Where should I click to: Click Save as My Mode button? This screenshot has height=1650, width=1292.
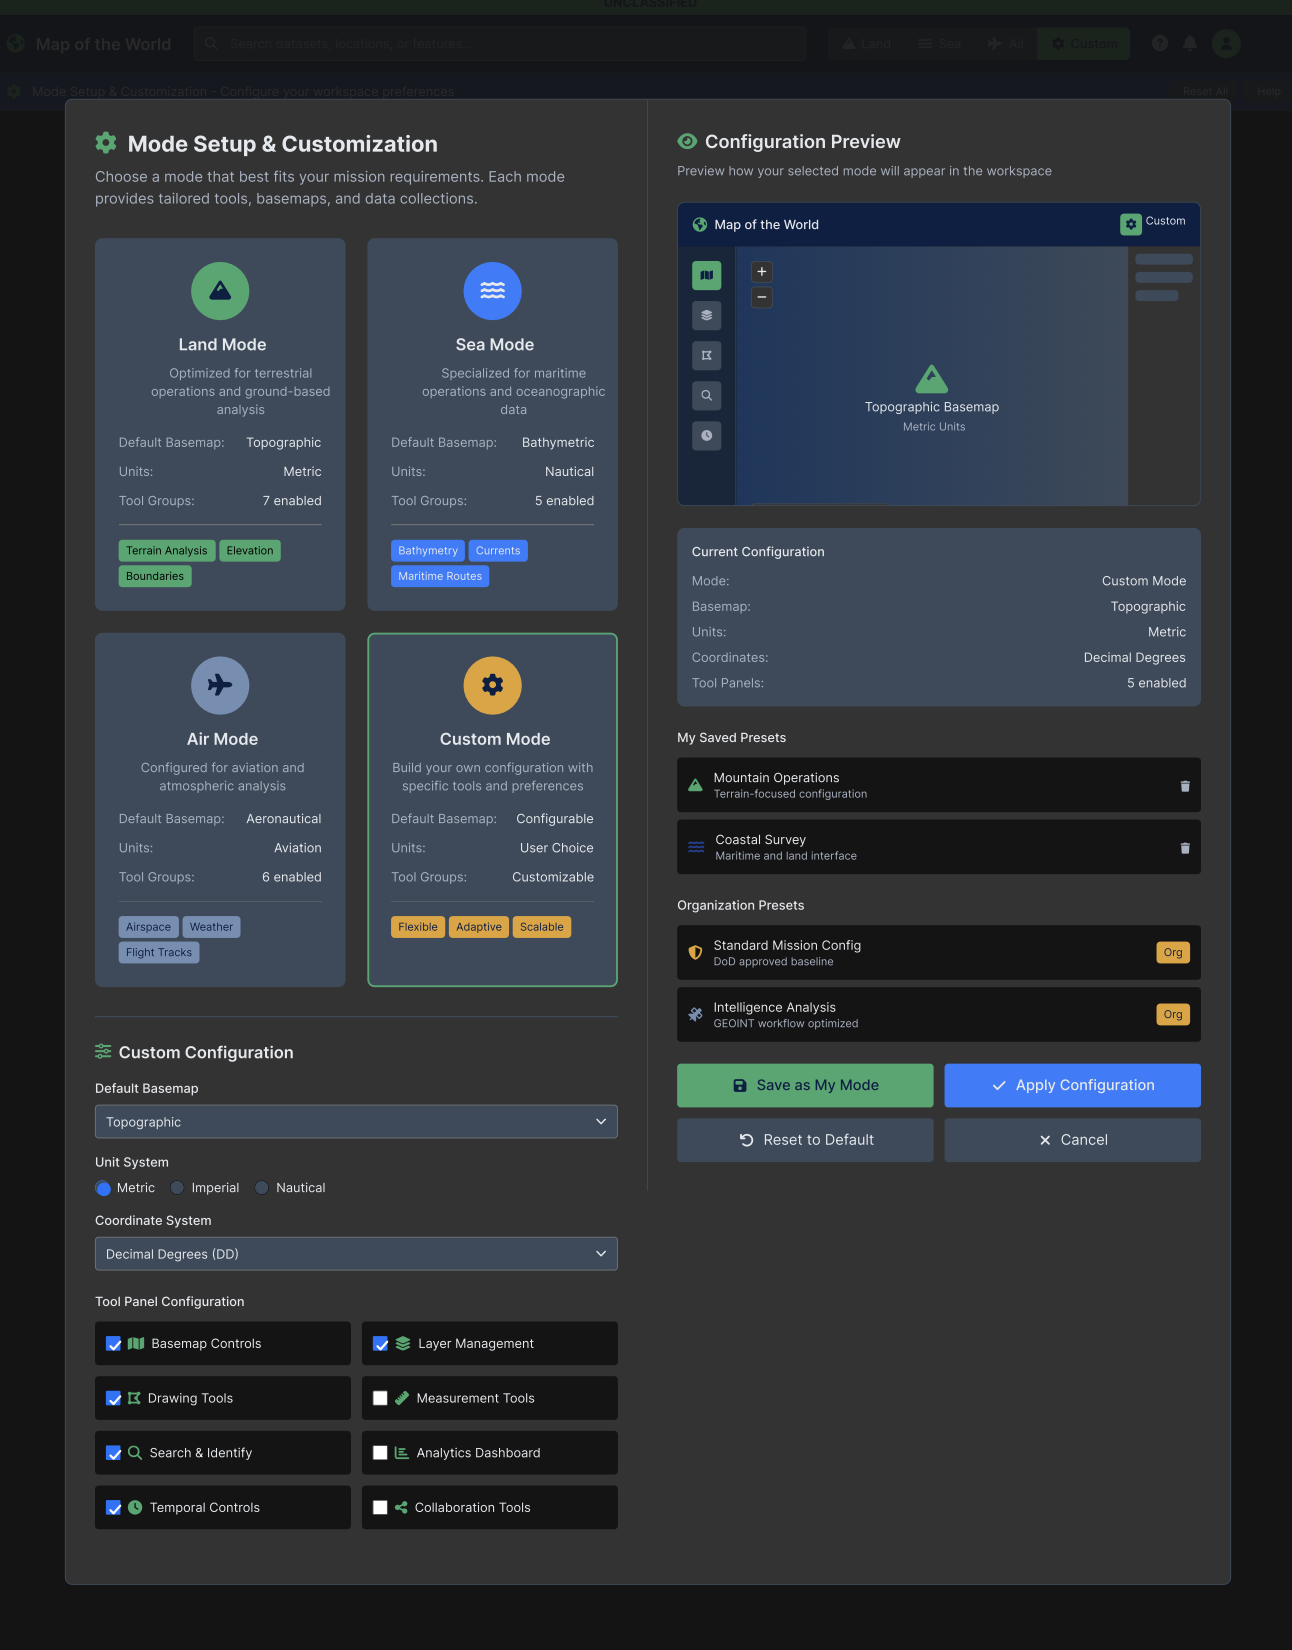[x=805, y=1085]
